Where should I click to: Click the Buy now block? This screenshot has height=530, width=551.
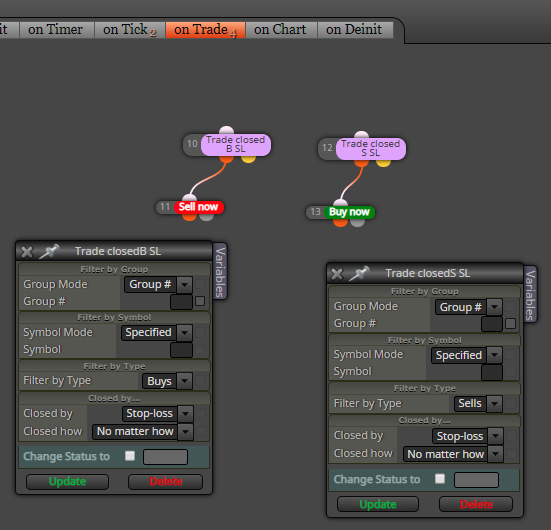point(349,212)
